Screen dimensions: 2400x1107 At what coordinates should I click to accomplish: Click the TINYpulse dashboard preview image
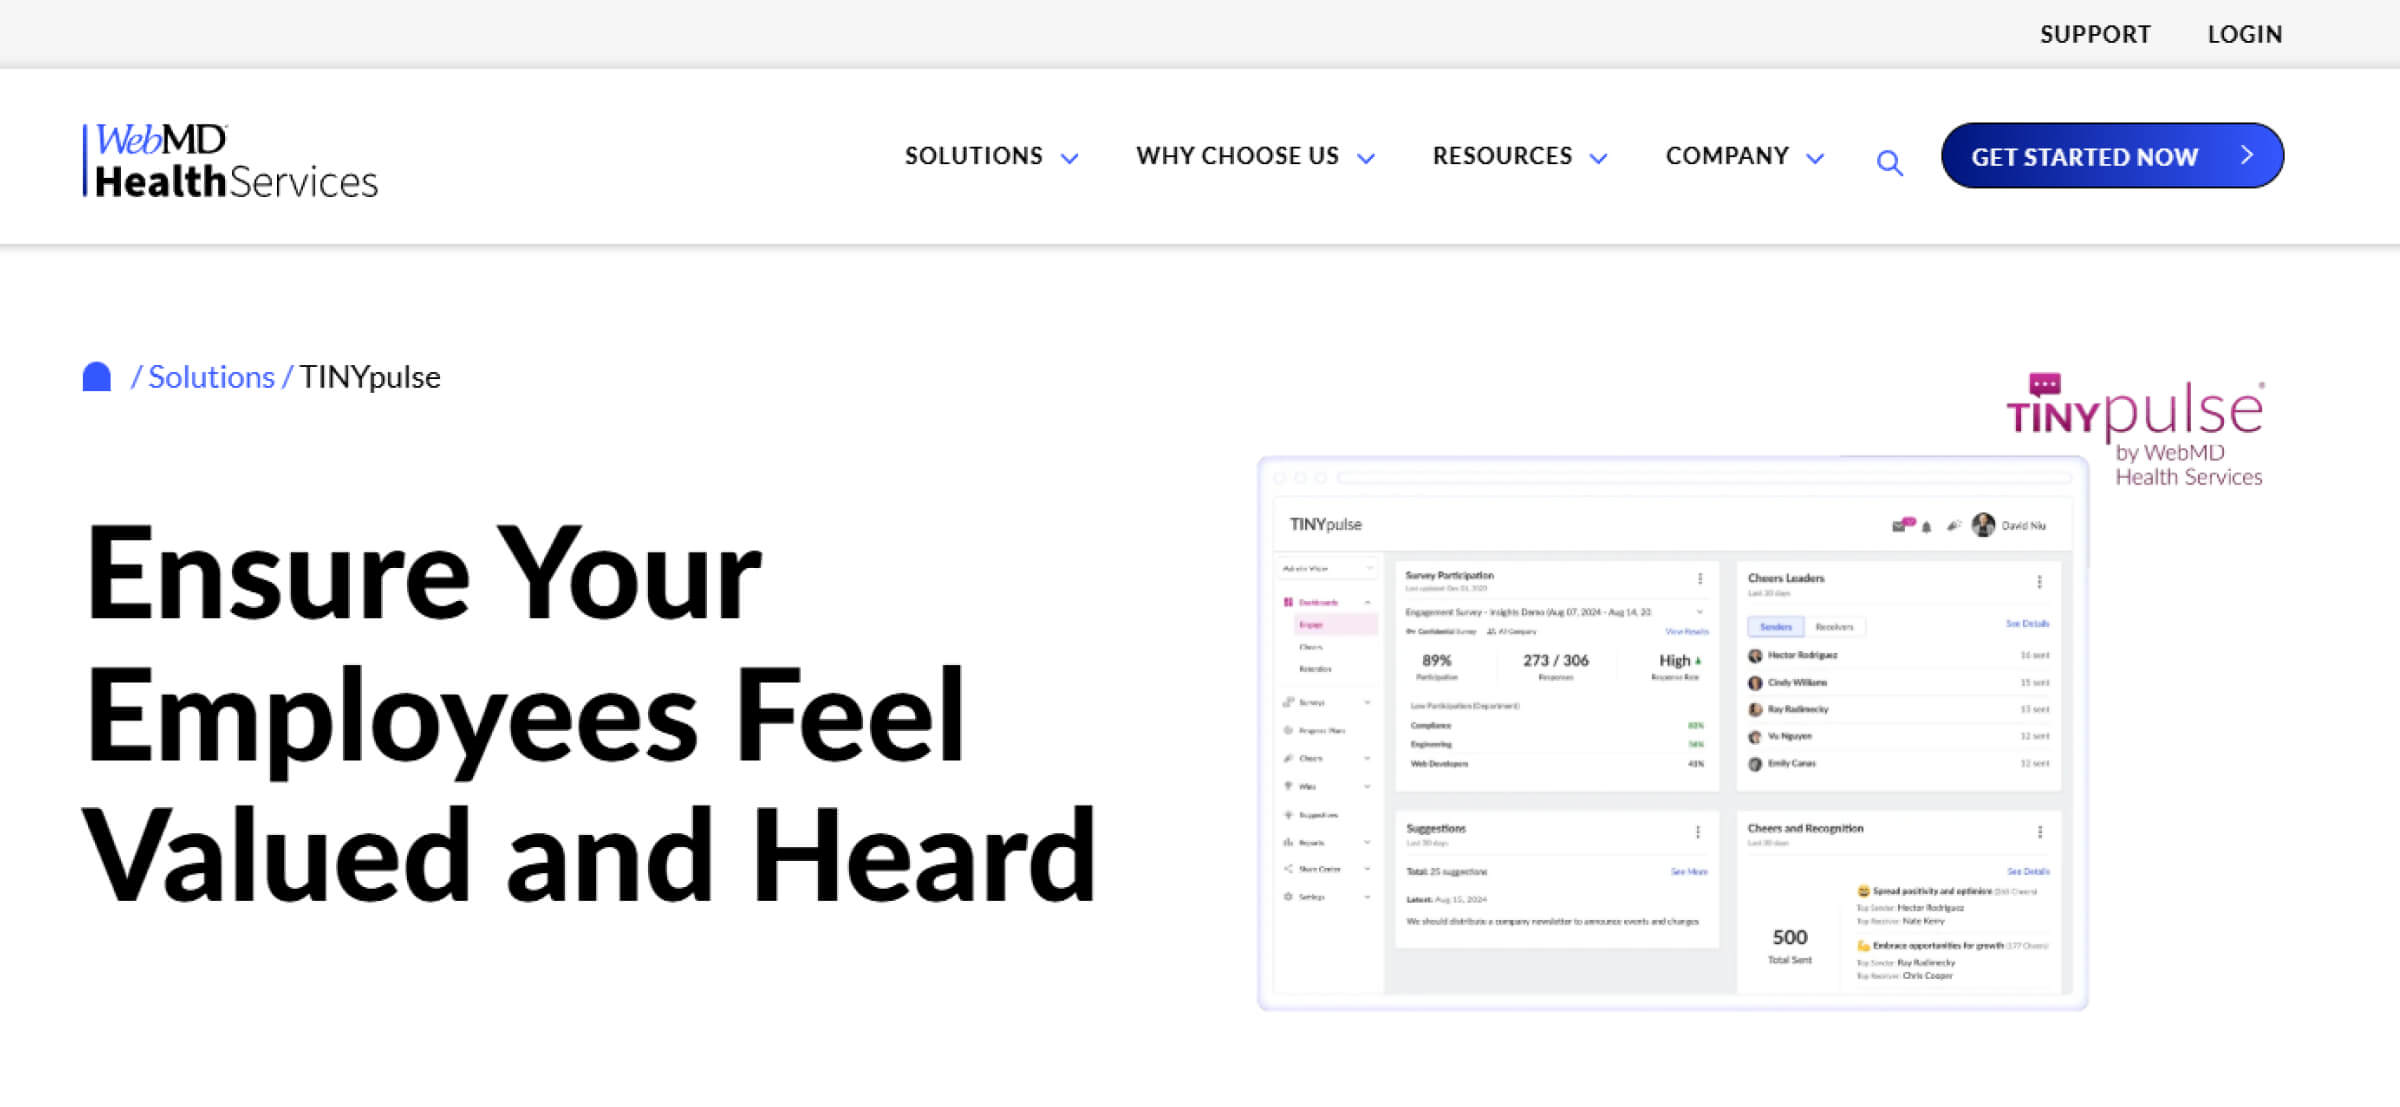coord(1672,760)
